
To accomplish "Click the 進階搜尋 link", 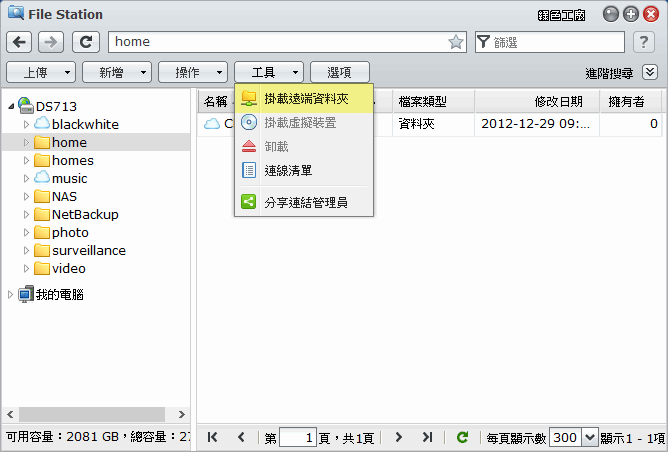I will click(609, 73).
